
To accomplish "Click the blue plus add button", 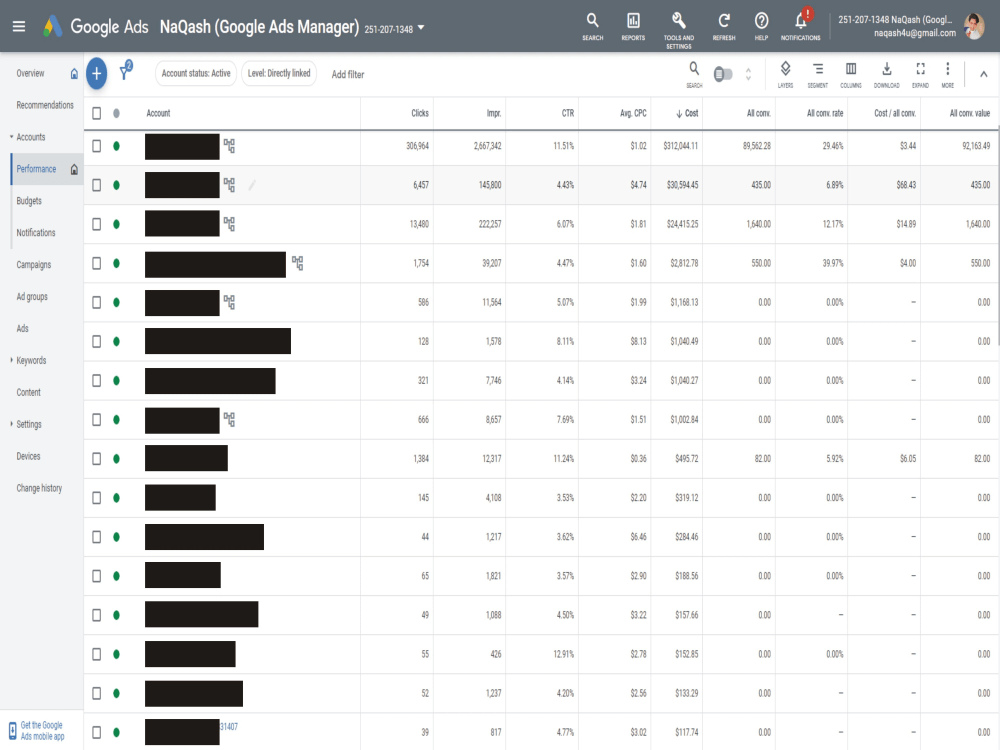I will pyautogui.click(x=96, y=73).
